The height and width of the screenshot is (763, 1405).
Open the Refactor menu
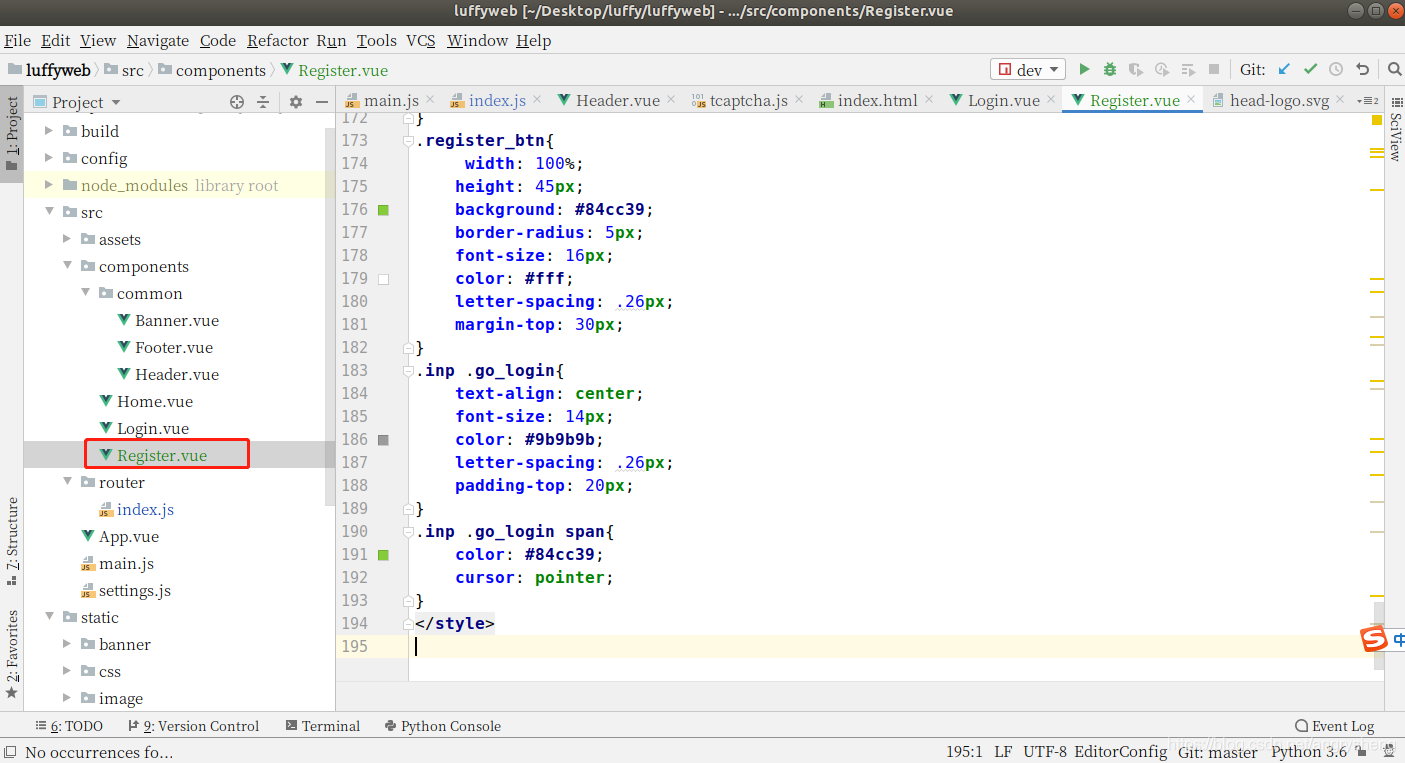tap(277, 40)
